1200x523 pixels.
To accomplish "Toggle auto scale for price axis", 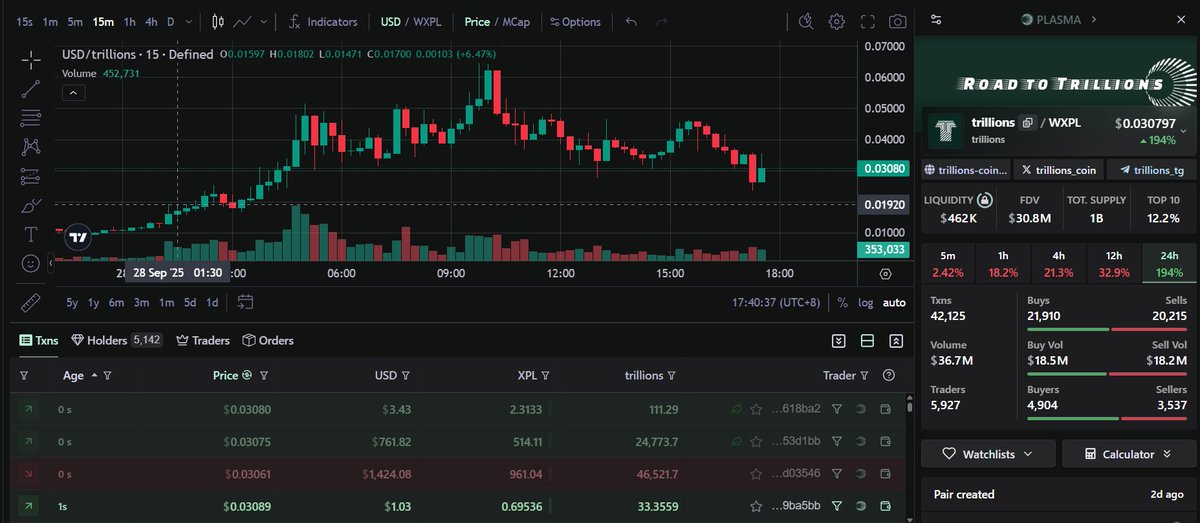I will tap(894, 302).
